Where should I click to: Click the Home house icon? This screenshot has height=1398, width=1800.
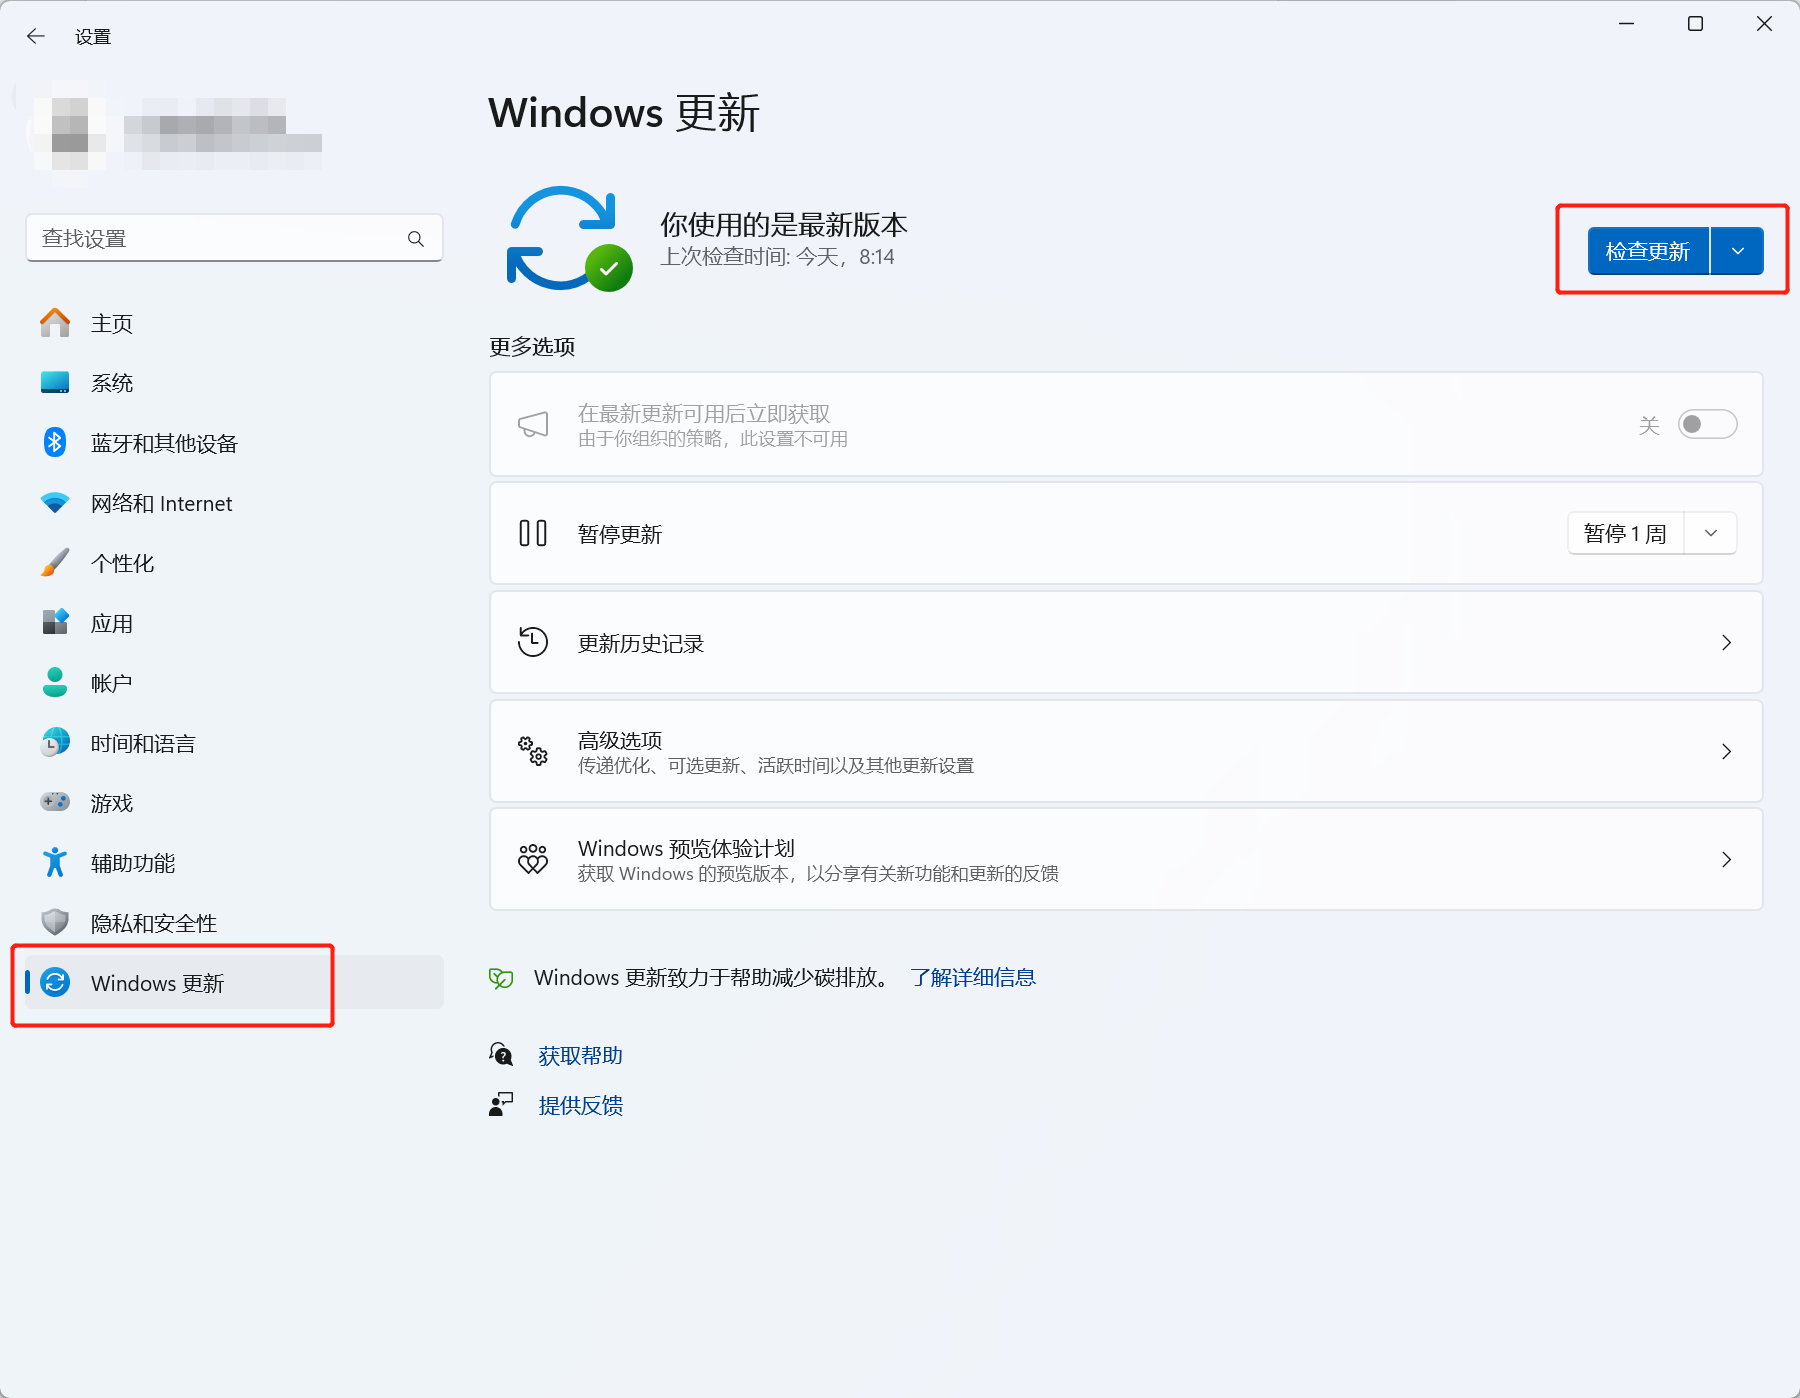(55, 323)
